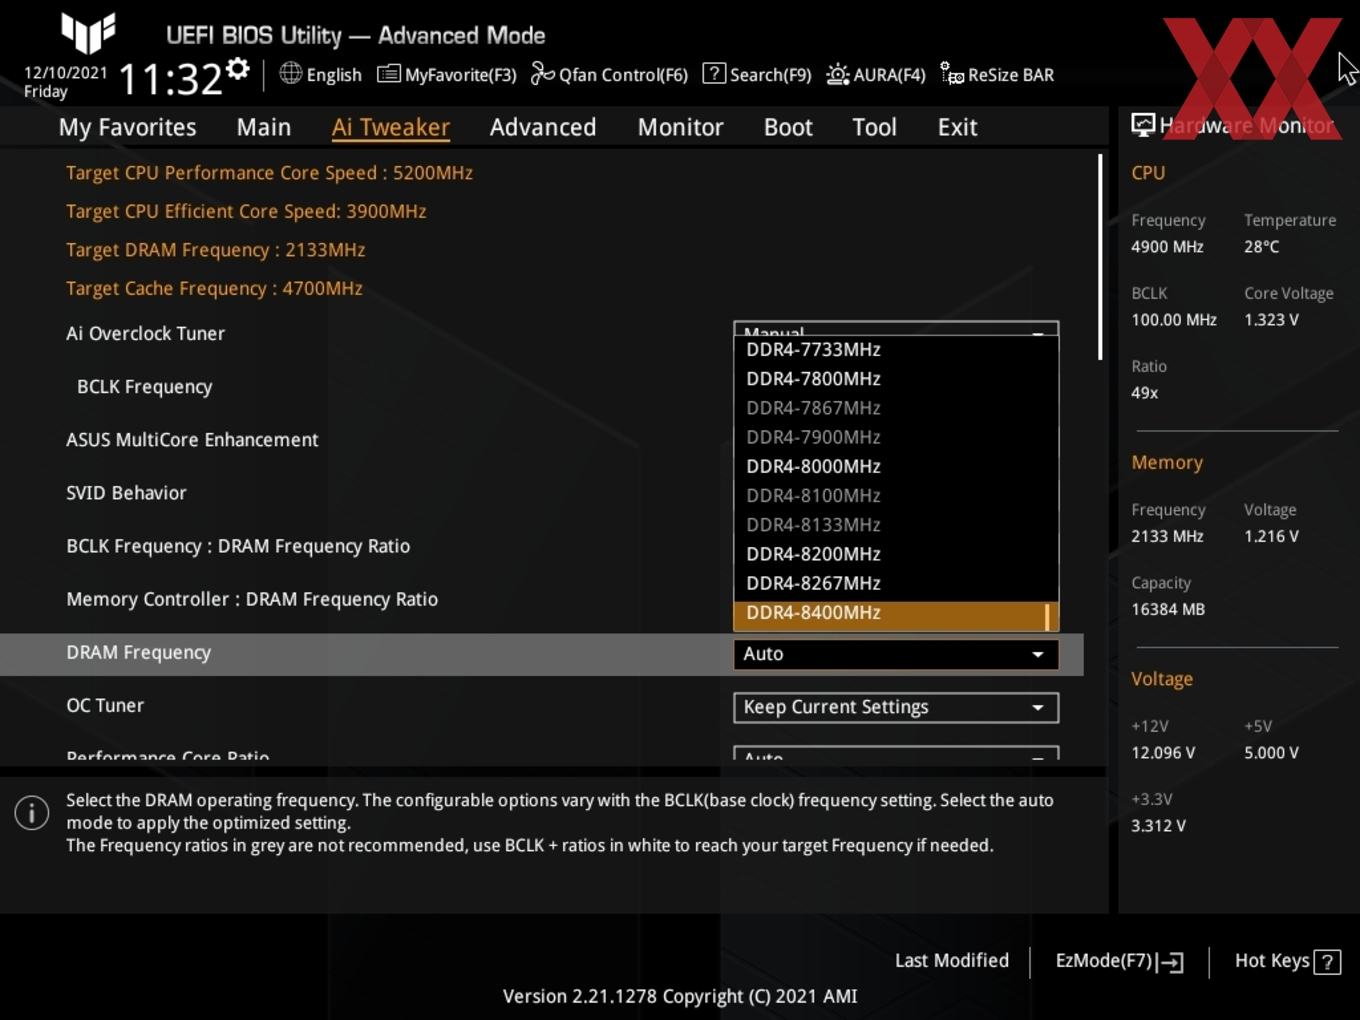The image size is (1360, 1020).
Task: Click the main settings scrollbar
Action: click(1100, 257)
